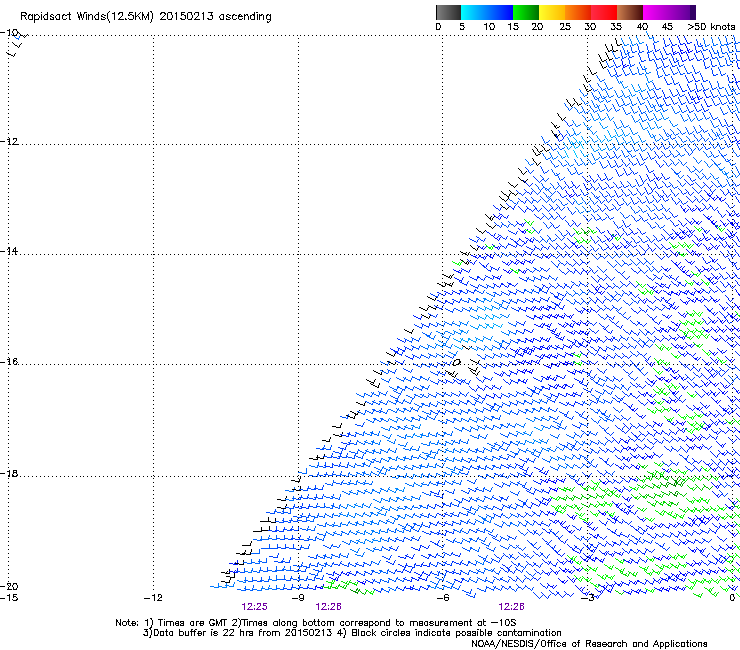Click the 'Times are GMT' note line
Image resolution: width=740 pixels, height=650 pixels.
click(x=316, y=623)
